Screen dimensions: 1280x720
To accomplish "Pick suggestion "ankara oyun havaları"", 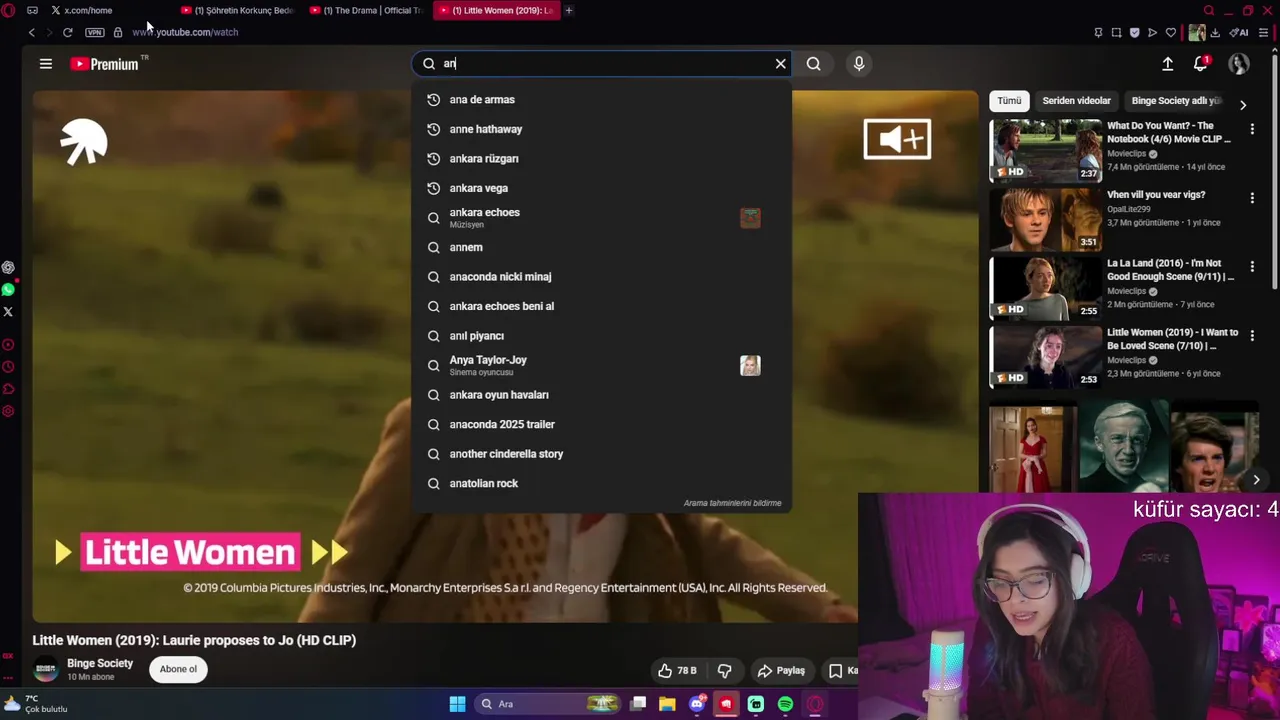I will click(601, 395).
